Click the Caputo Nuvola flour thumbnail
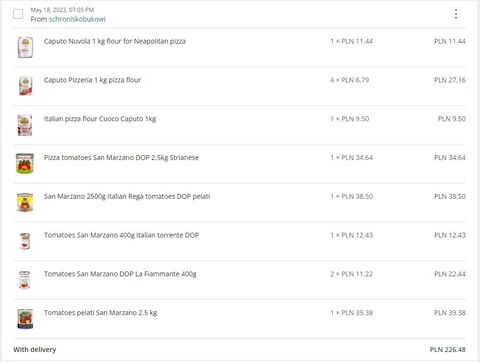 [25, 47]
